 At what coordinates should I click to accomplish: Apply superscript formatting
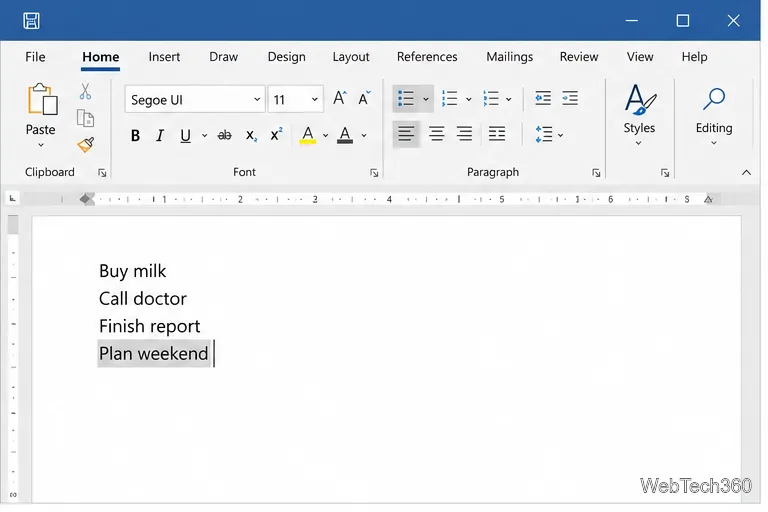[x=276, y=134]
